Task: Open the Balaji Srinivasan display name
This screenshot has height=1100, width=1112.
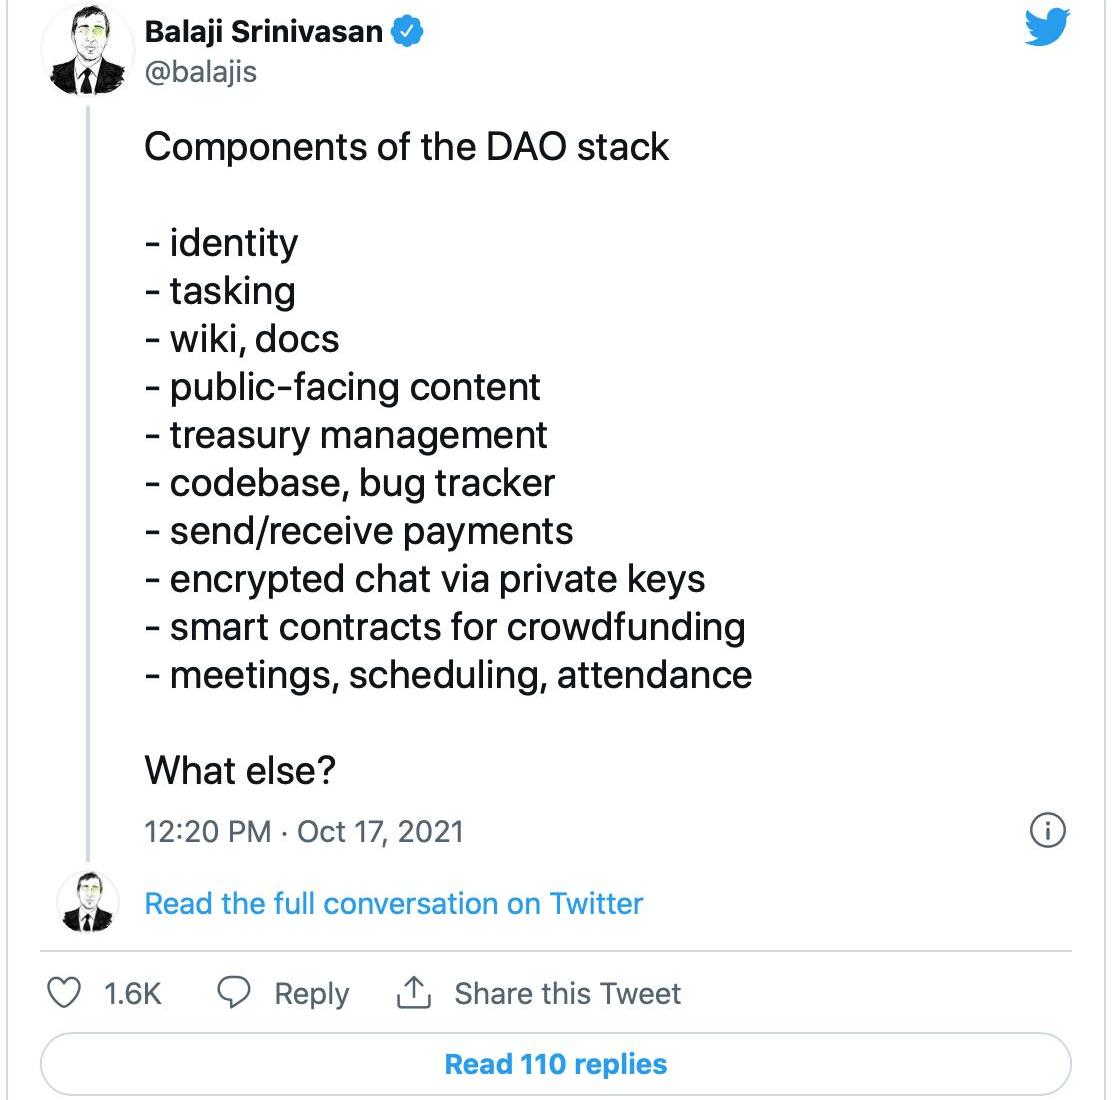Action: (264, 32)
